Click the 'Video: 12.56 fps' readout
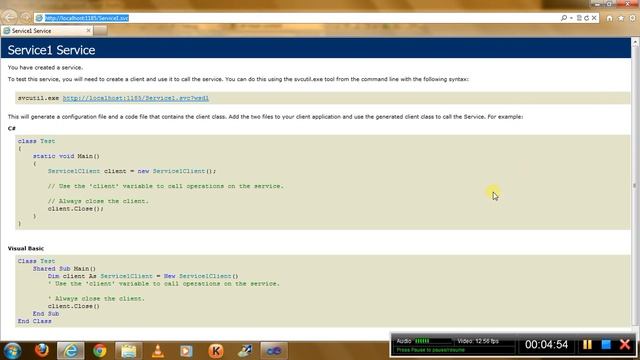This screenshot has width=640, height=360. coord(478,341)
